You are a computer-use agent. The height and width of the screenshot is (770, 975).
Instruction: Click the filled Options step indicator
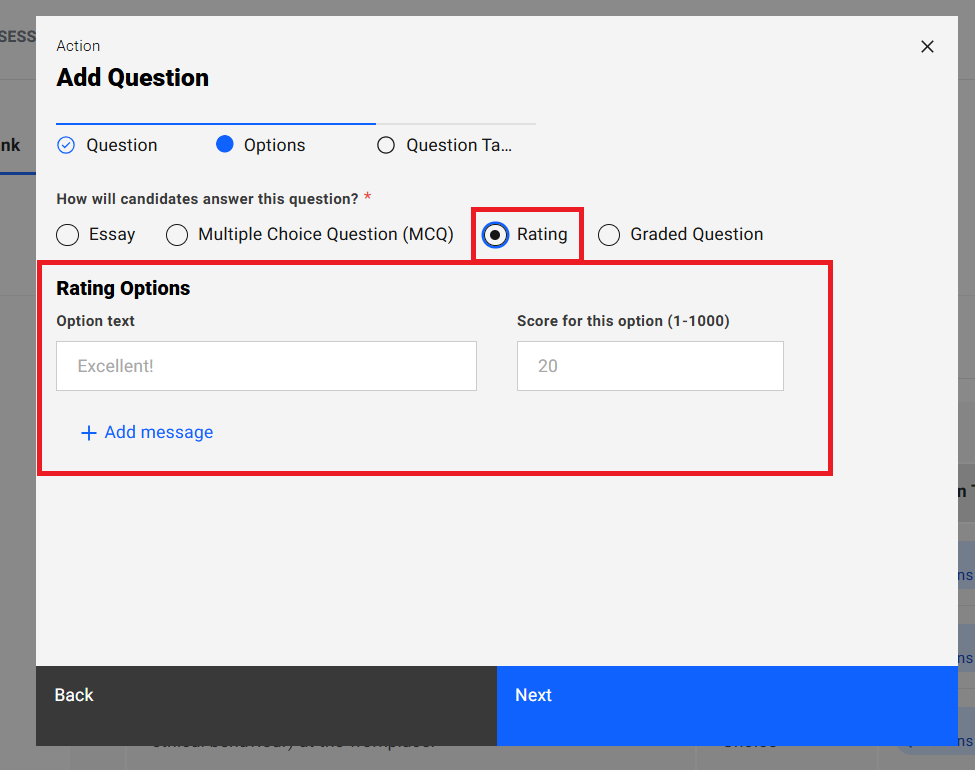point(225,144)
